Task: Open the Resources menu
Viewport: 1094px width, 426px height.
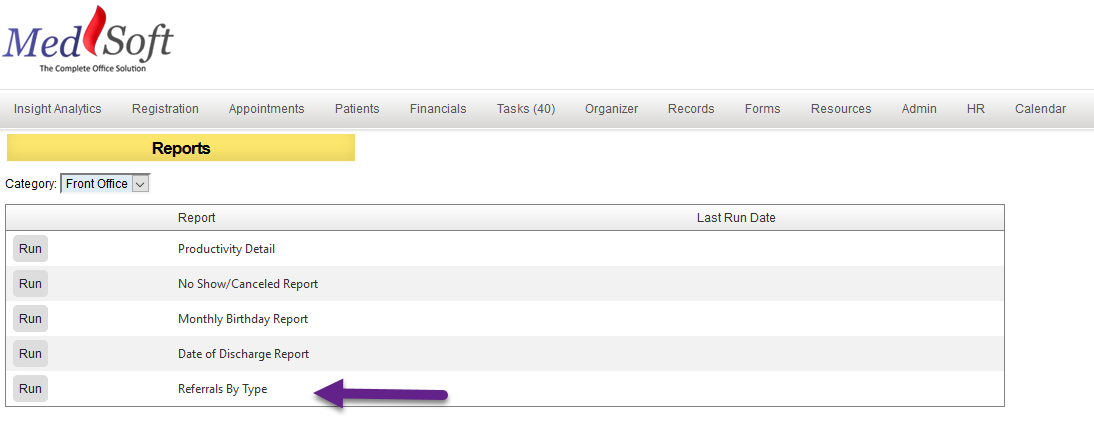Action: tap(841, 109)
